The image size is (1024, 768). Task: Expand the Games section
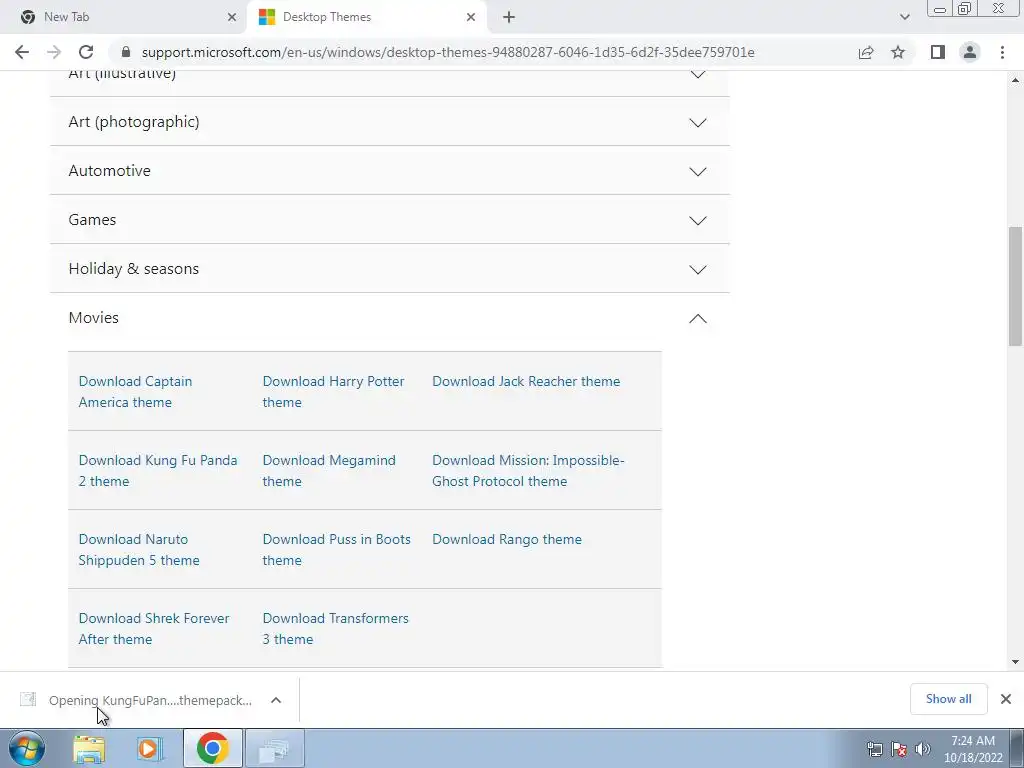tap(389, 219)
